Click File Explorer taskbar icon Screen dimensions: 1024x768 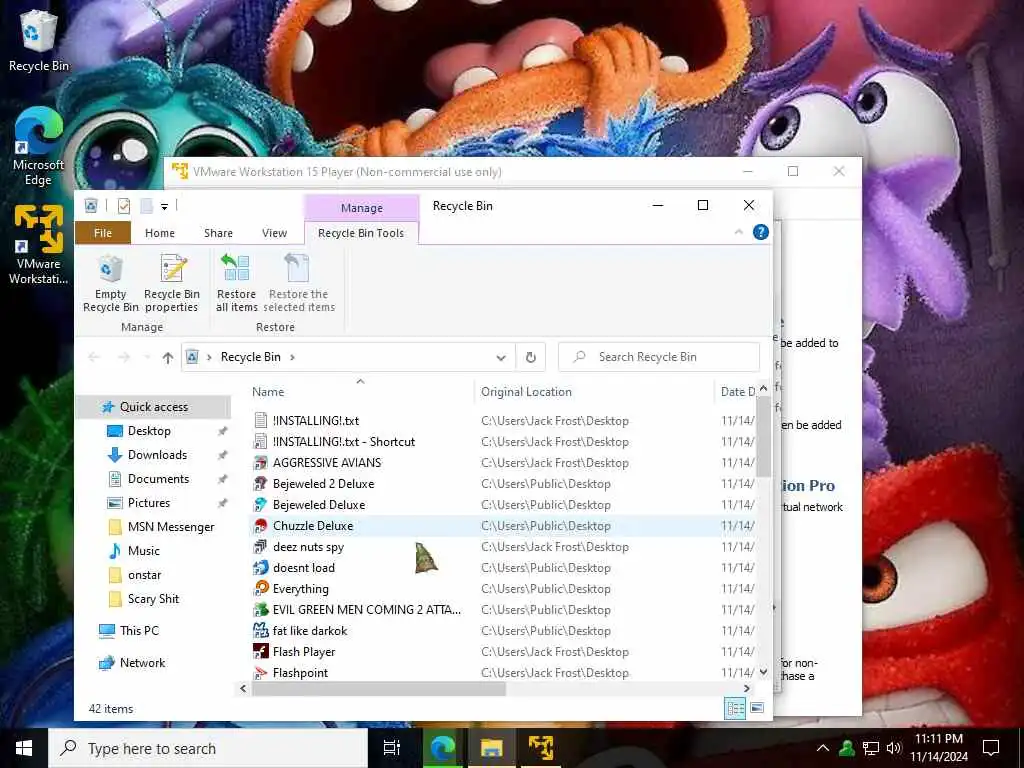[491, 748]
